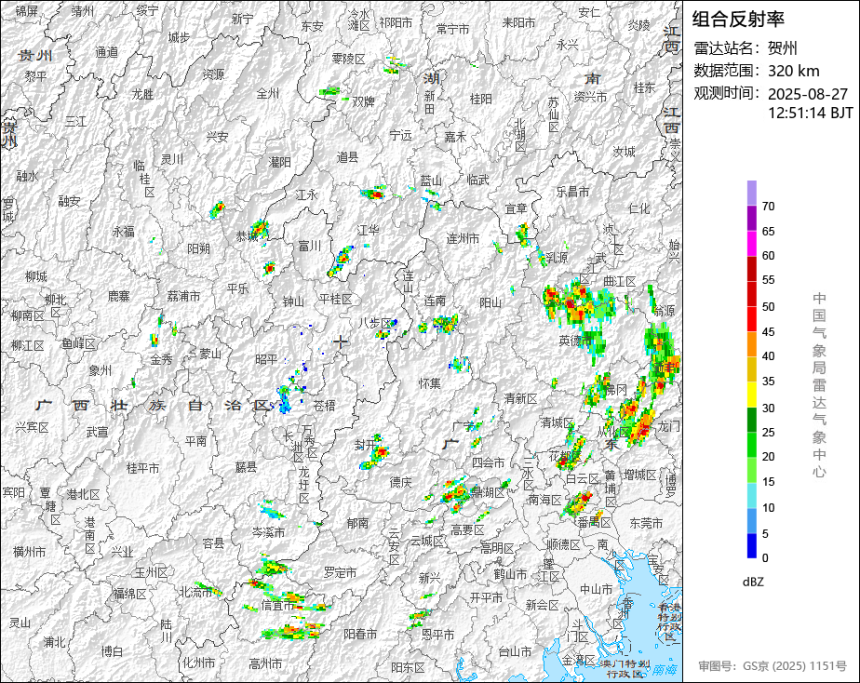Select the 横州市 city label

pyautogui.click(x=30, y=551)
